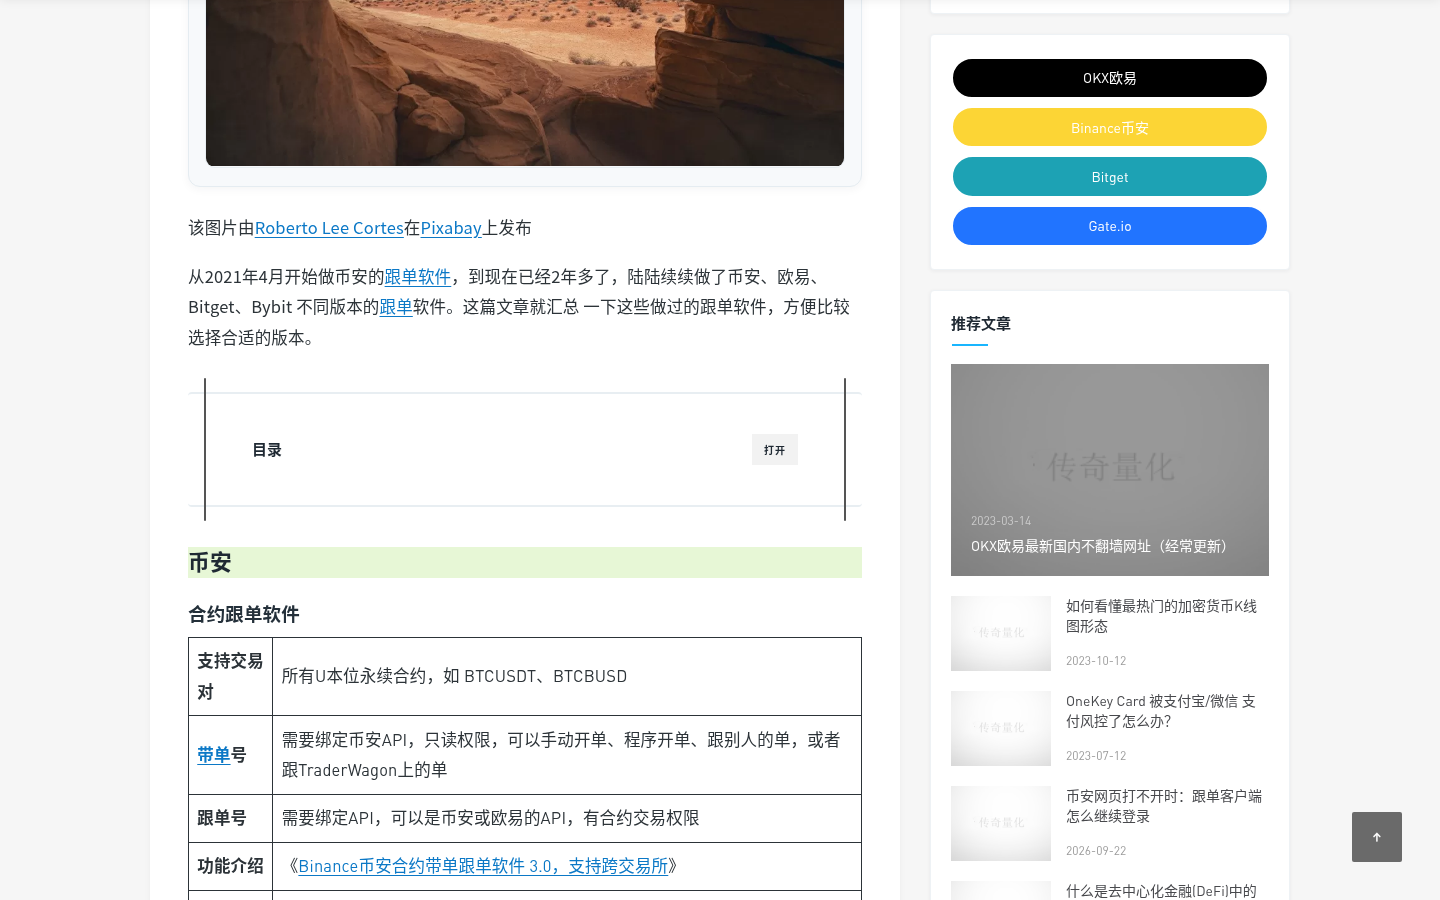Click cell 需要绑定API，可以是币安或欧易的API
The width and height of the screenshot is (1440, 900).
pyautogui.click(x=567, y=818)
